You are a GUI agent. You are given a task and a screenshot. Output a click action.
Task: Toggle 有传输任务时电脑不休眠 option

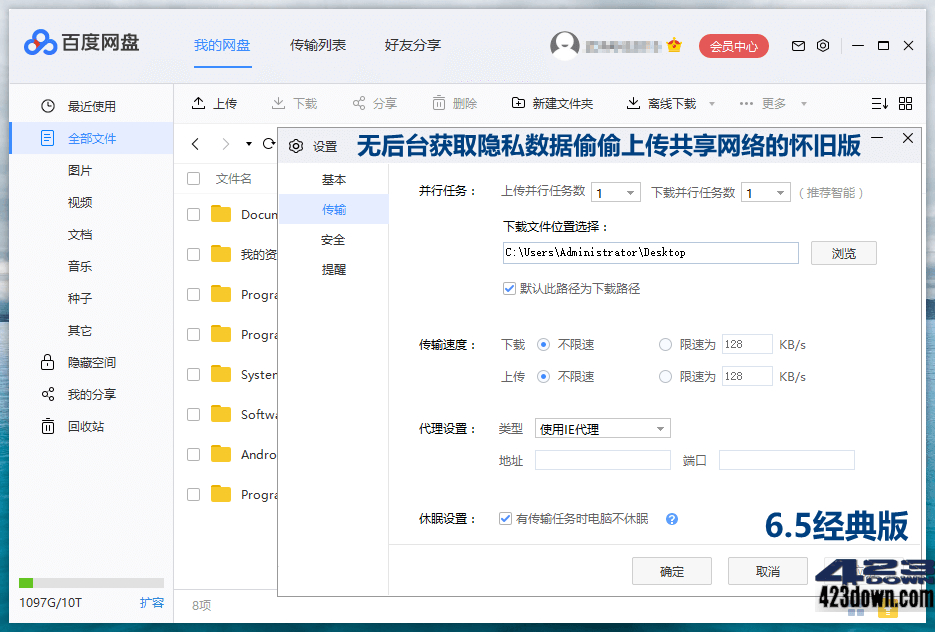[x=505, y=518]
